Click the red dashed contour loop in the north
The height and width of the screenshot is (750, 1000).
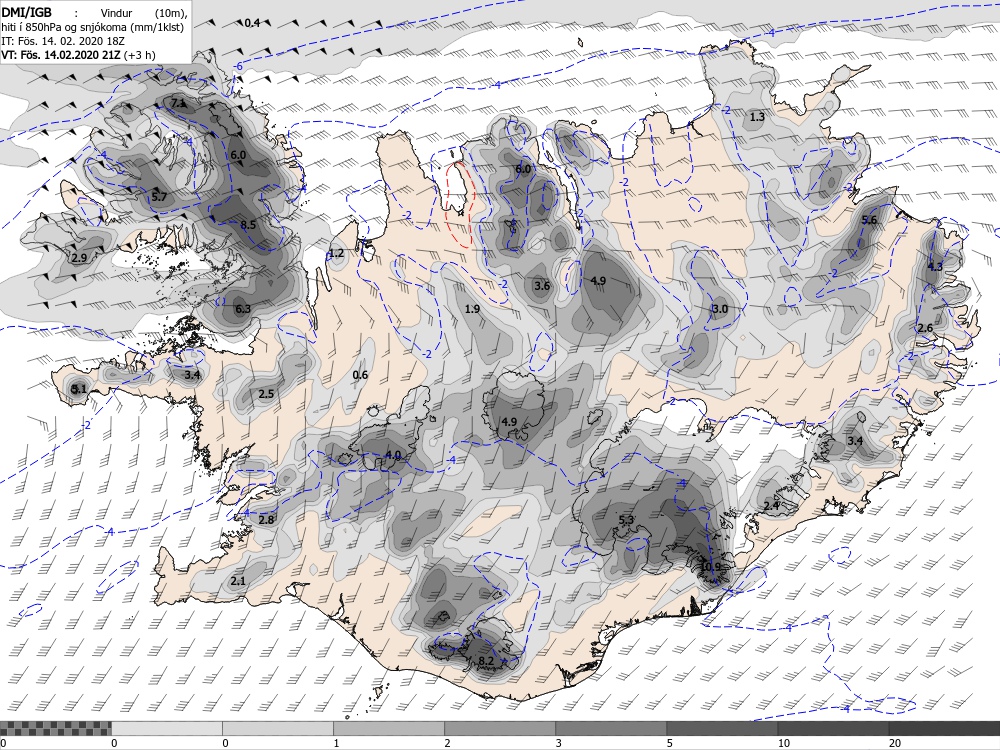pos(459,203)
